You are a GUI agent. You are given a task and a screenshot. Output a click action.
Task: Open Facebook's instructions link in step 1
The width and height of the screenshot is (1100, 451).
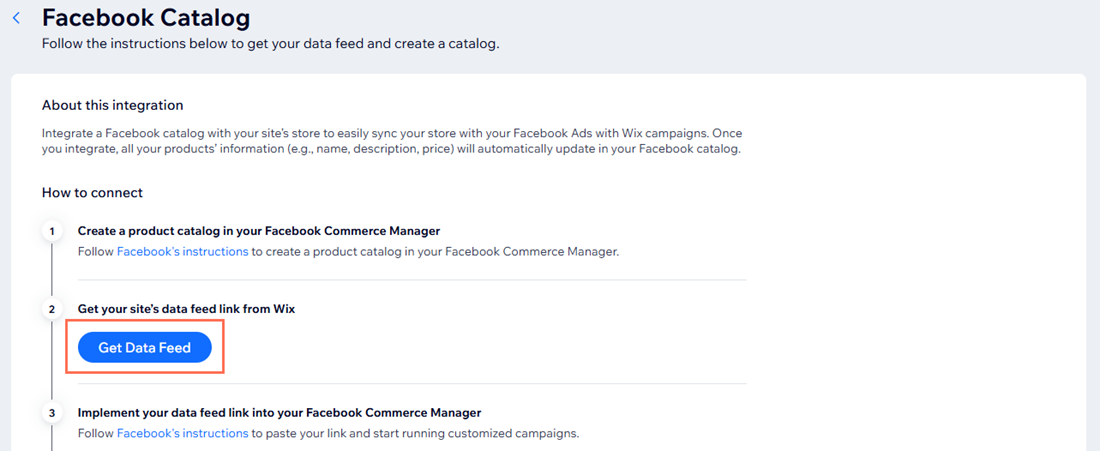[182, 252]
